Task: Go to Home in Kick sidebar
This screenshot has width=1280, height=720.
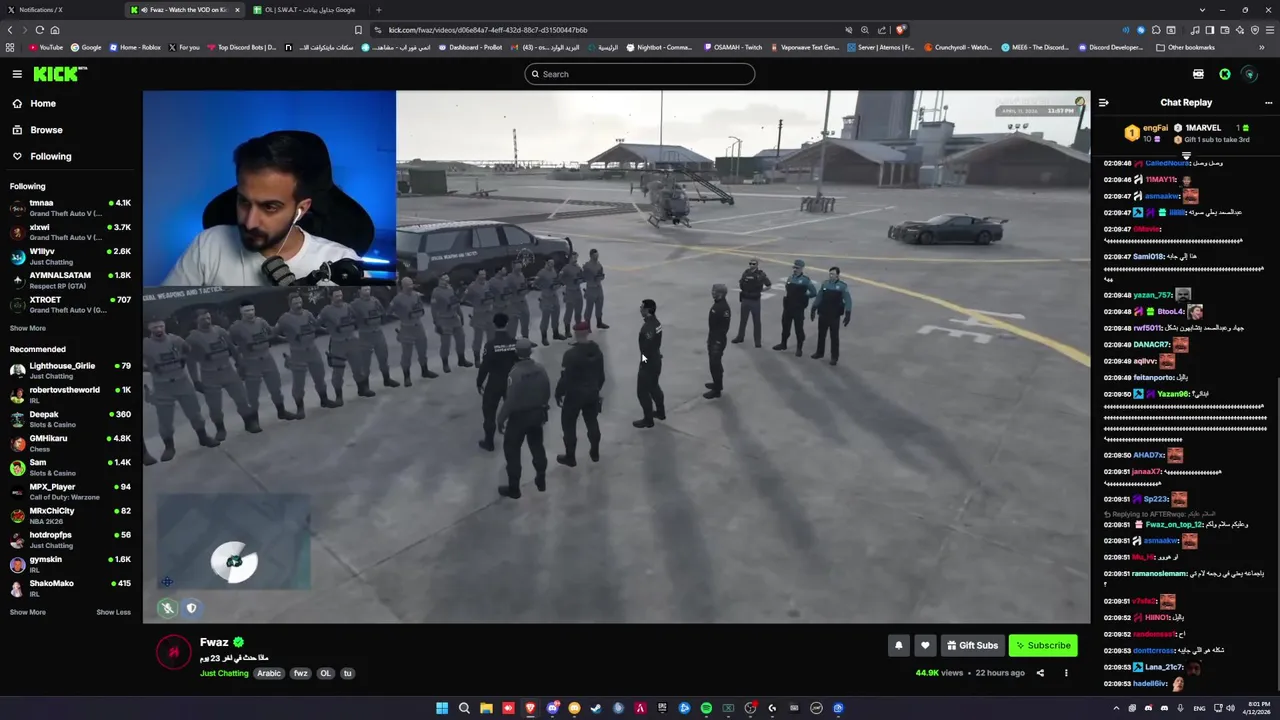Action: click(x=68, y=103)
